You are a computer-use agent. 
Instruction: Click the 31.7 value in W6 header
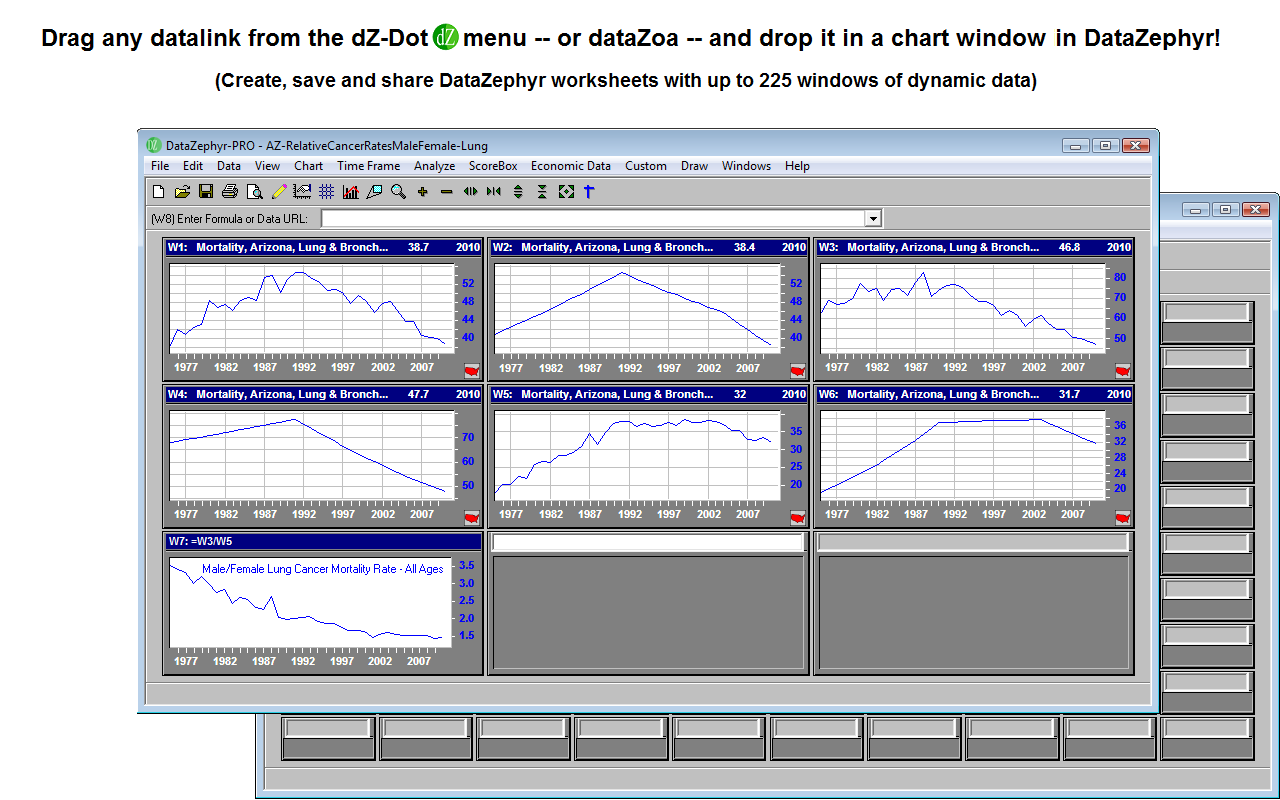(1069, 394)
